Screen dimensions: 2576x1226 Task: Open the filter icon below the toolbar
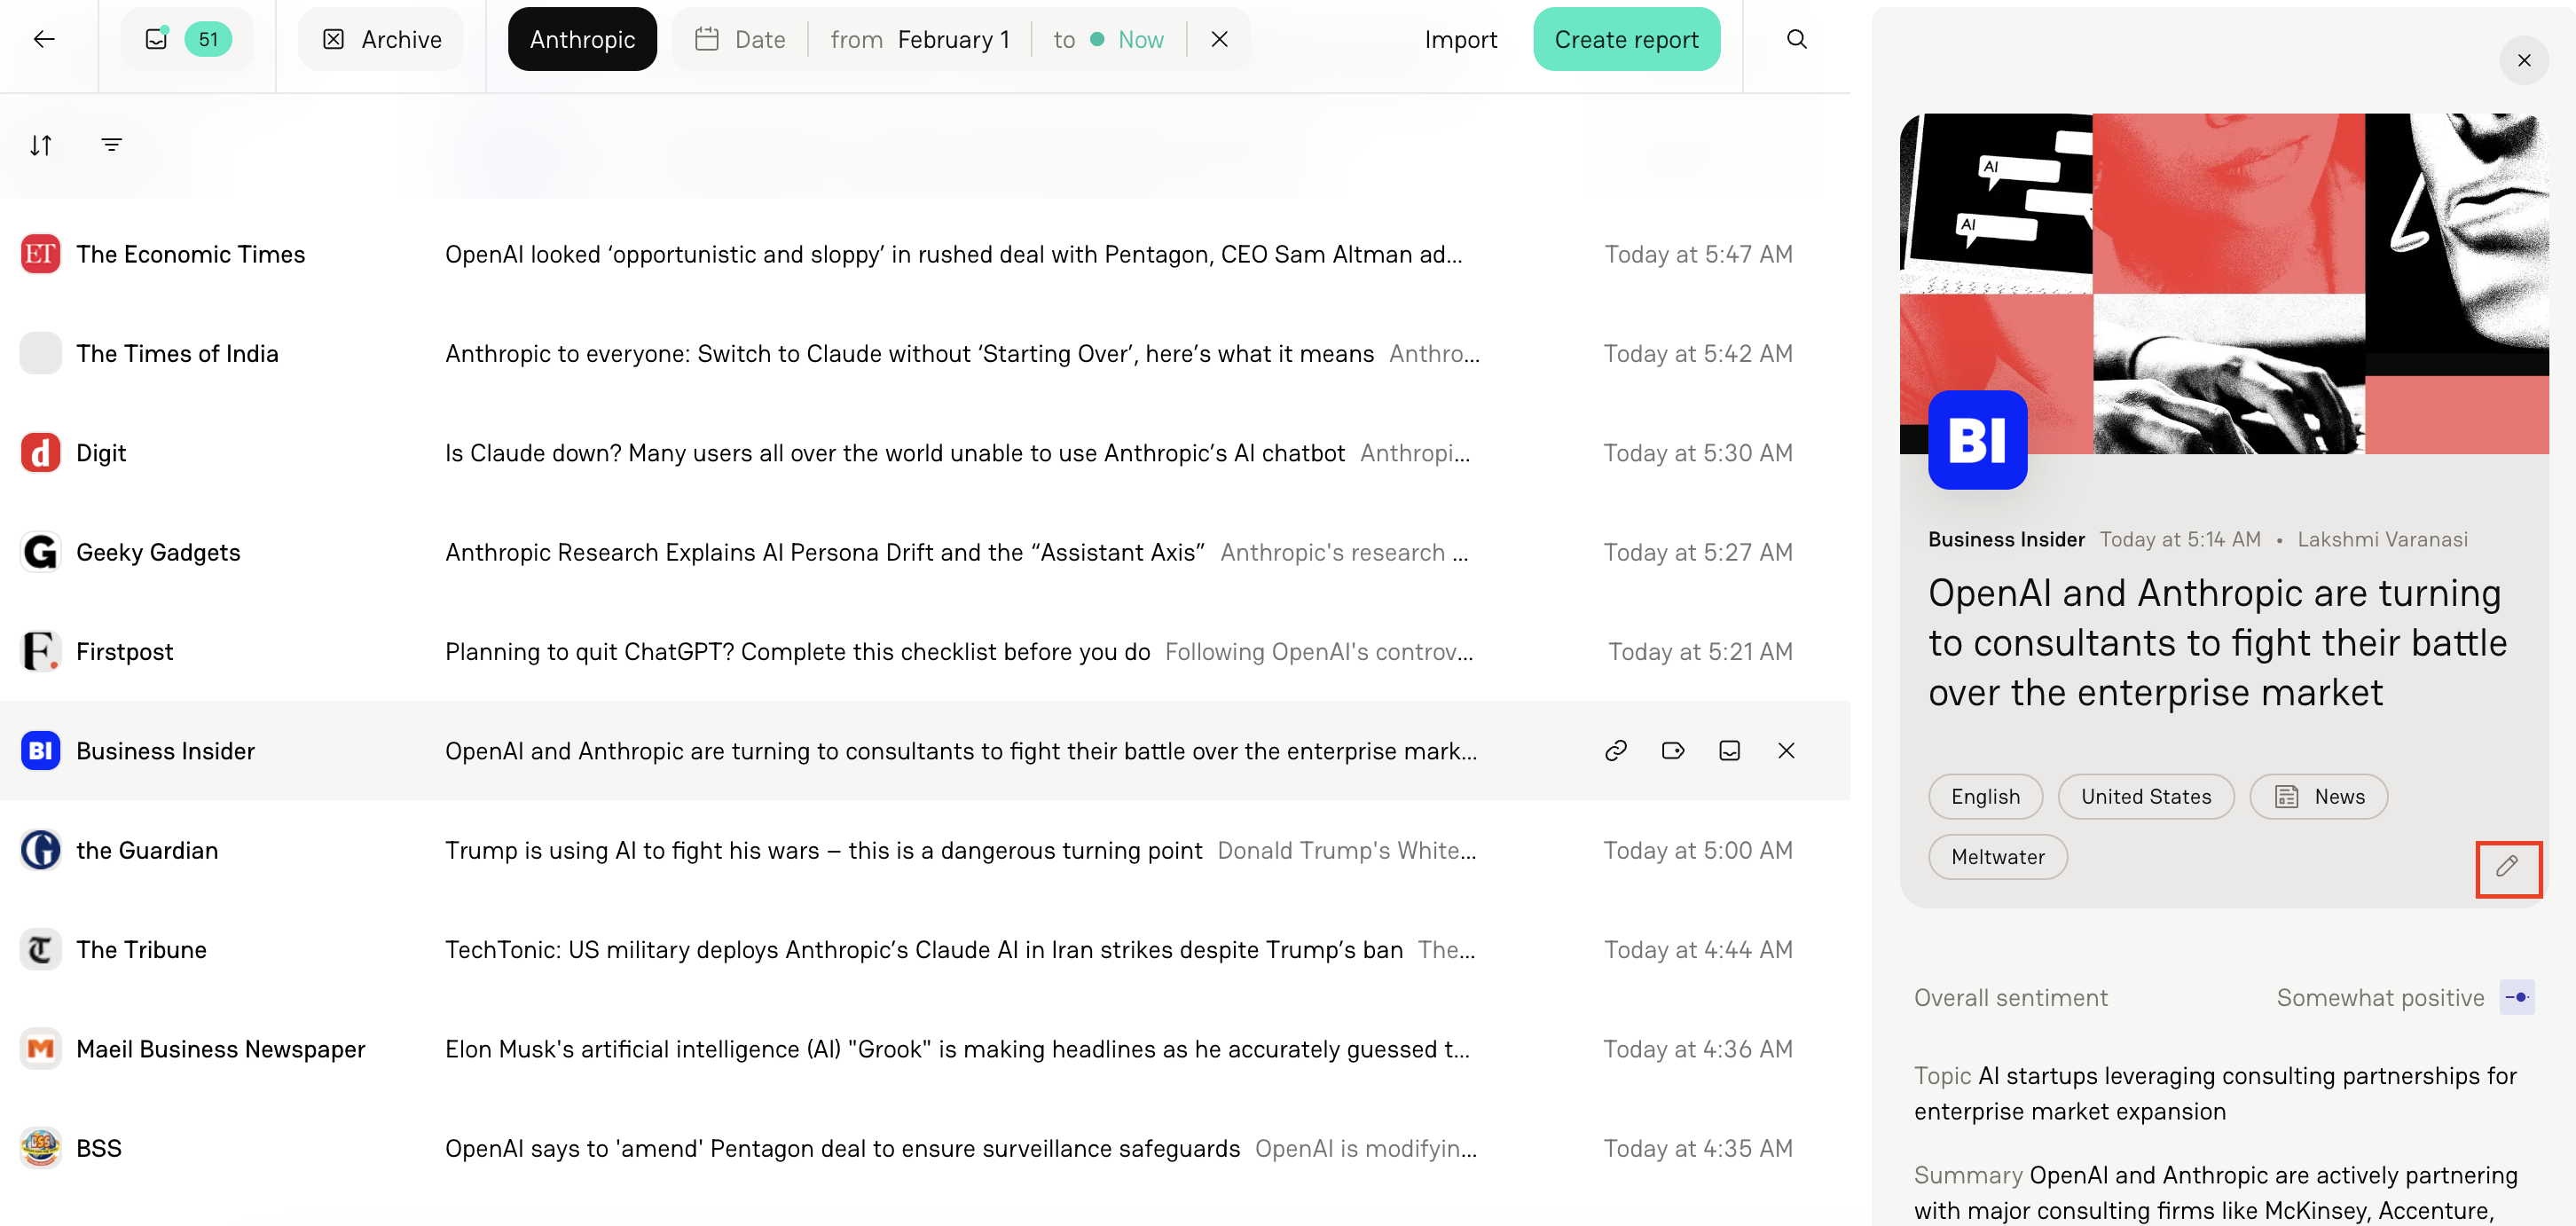click(x=111, y=145)
